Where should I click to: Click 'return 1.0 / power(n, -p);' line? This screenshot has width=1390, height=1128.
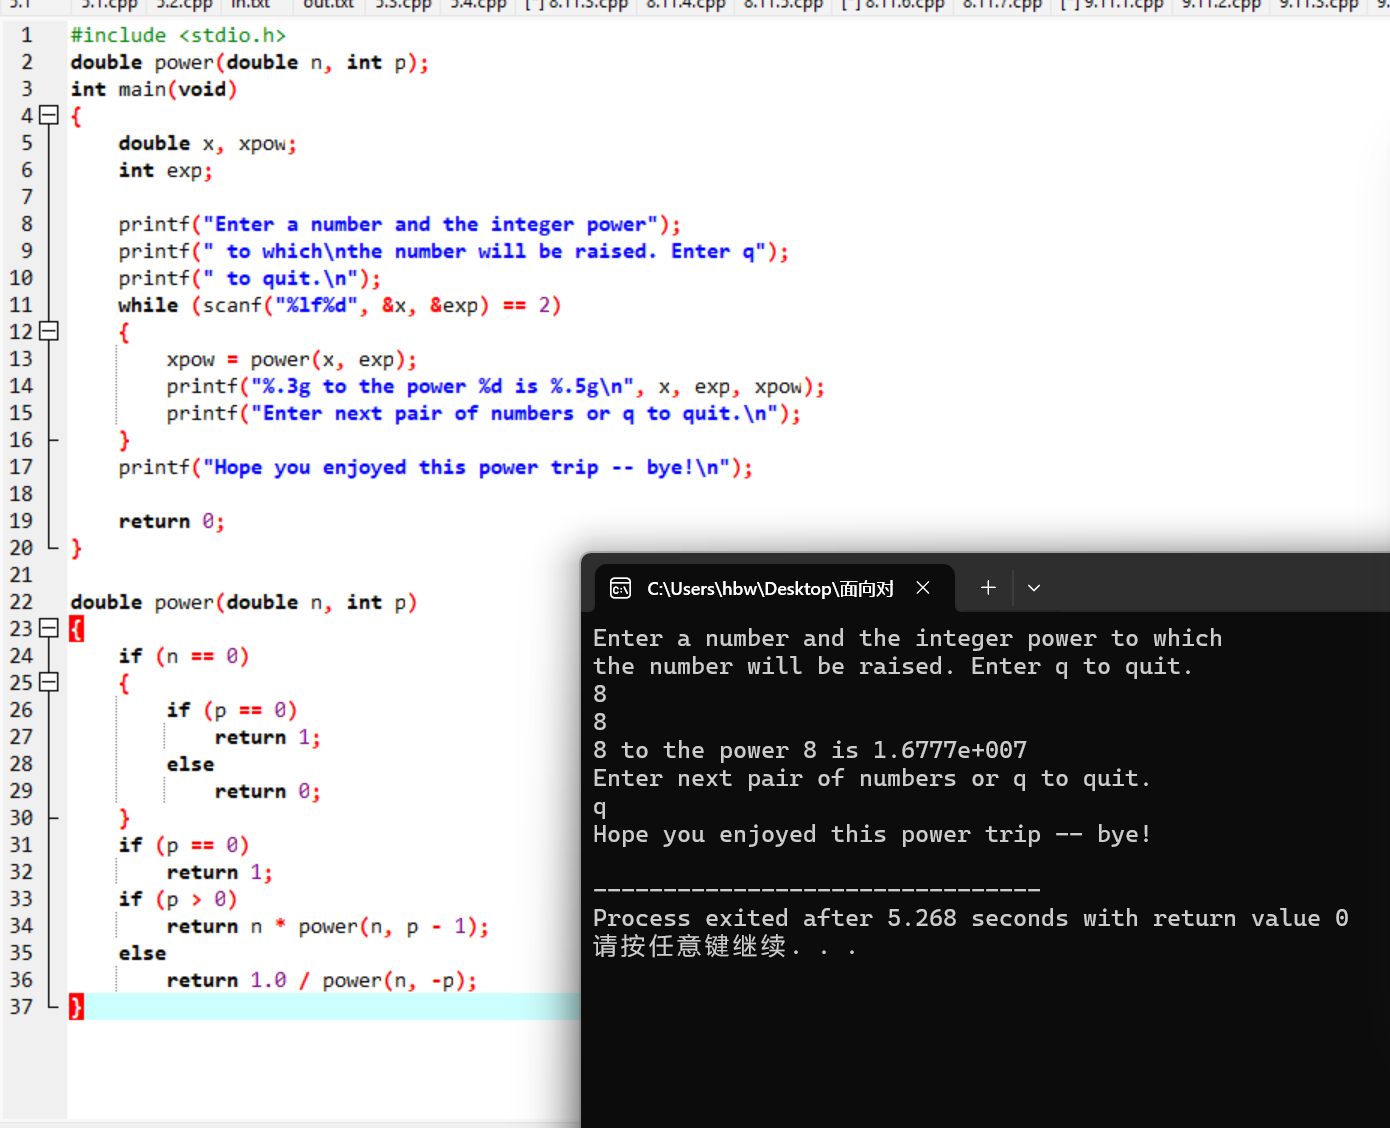pos(321,980)
